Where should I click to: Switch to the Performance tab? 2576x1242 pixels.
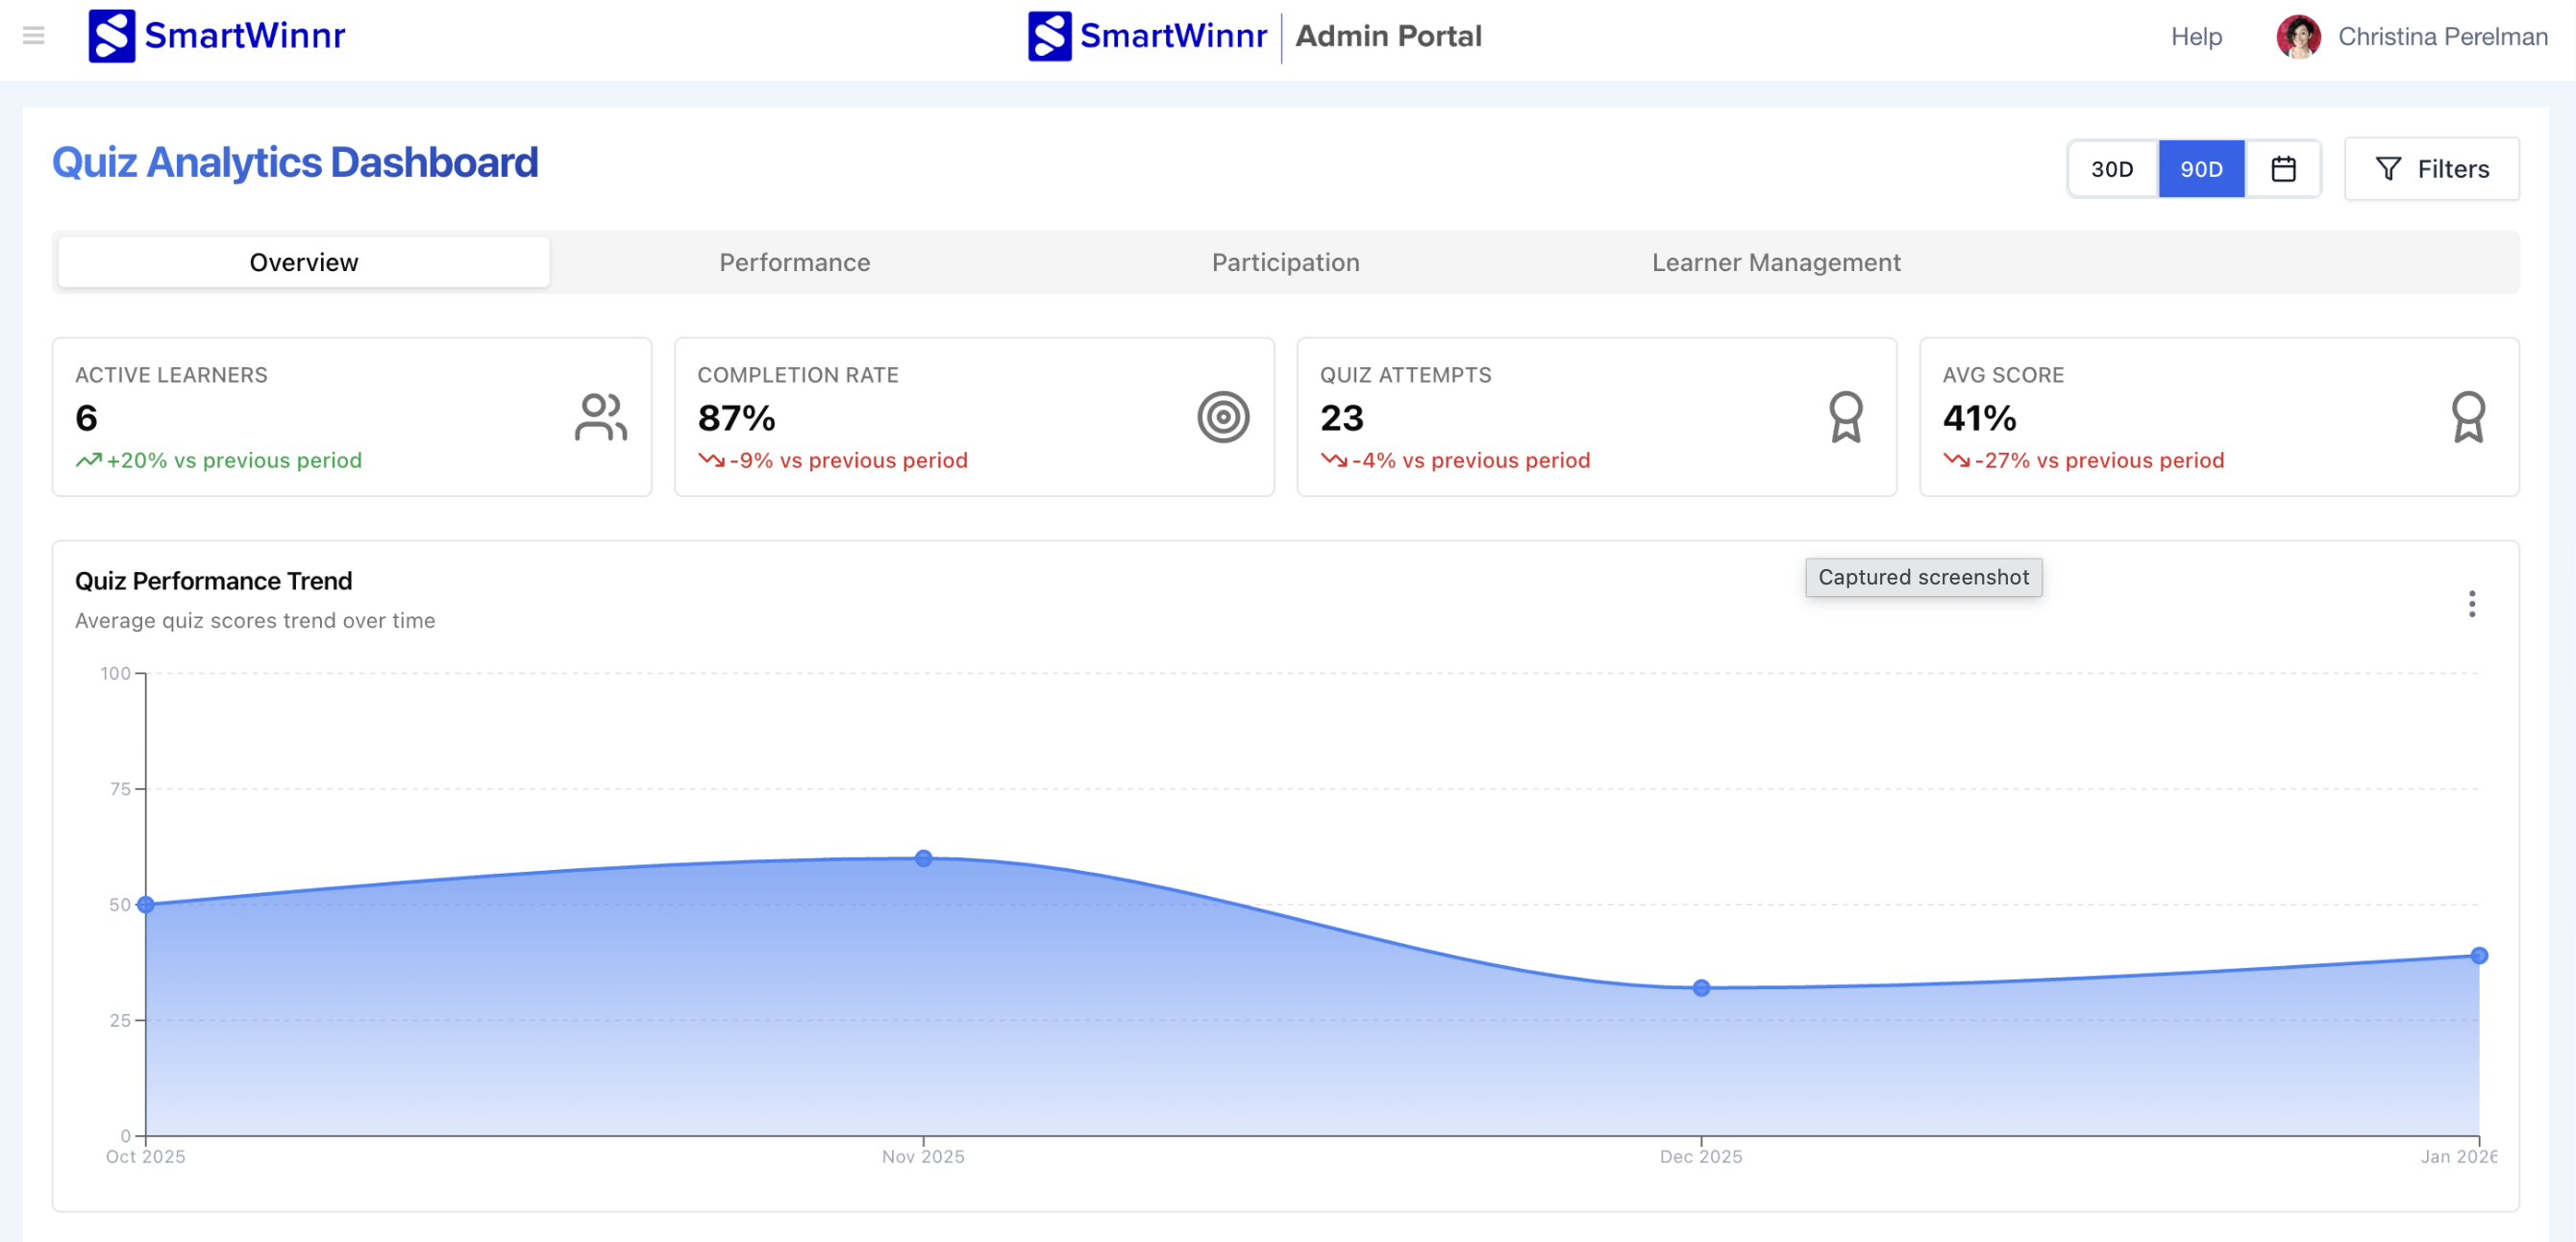[794, 262]
